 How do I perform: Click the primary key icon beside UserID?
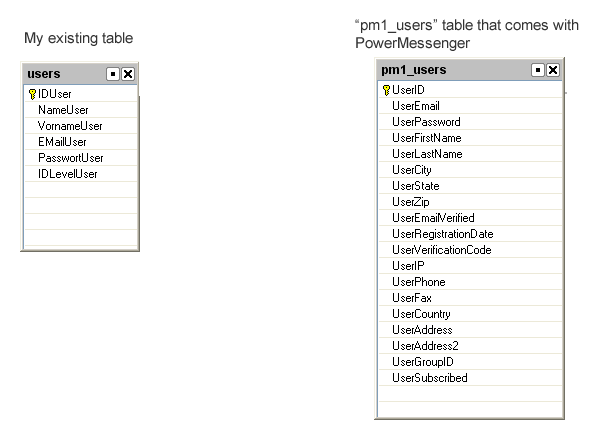click(386, 90)
